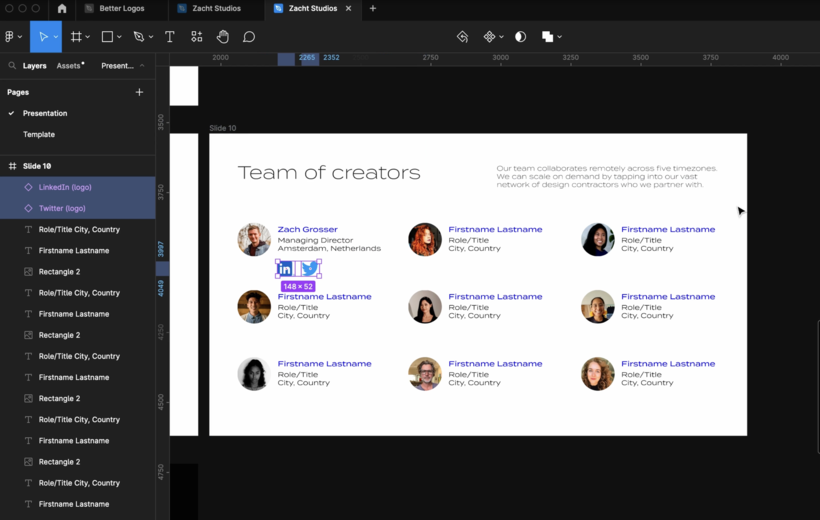This screenshot has height=520, width=820.
Task: Click the create component icon
Action: (x=489, y=37)
